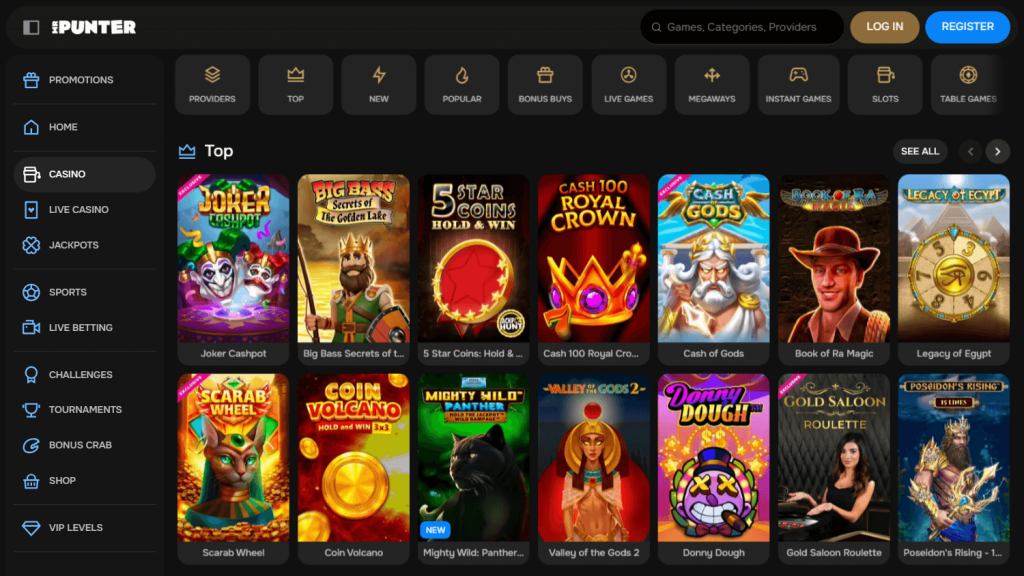Image resolution: width=1024 pixels, height=576 pixels.
Task: Open the Bonus Crab sidebar icon
Action: pyautogui.click(x=31, y=445)
